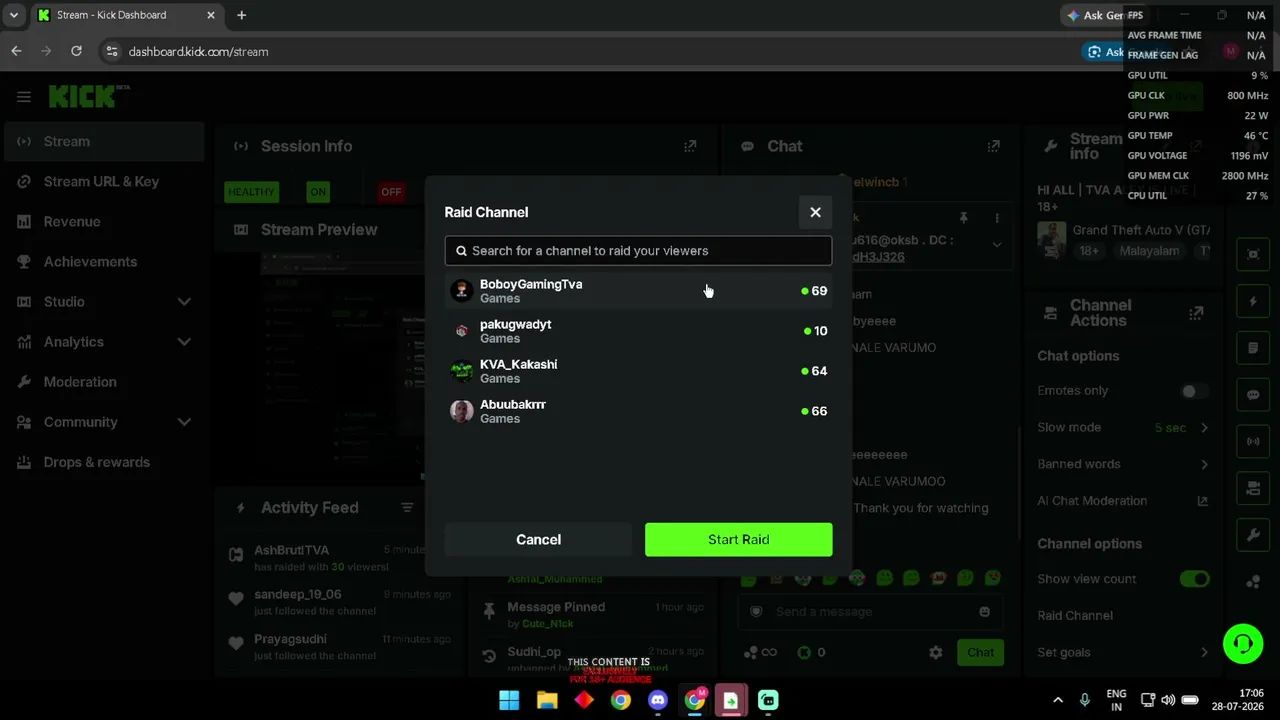Screen dimensions: 1280x720
Task: Click the screen capture icon in the right rail
Action: tap(1253, 254)
